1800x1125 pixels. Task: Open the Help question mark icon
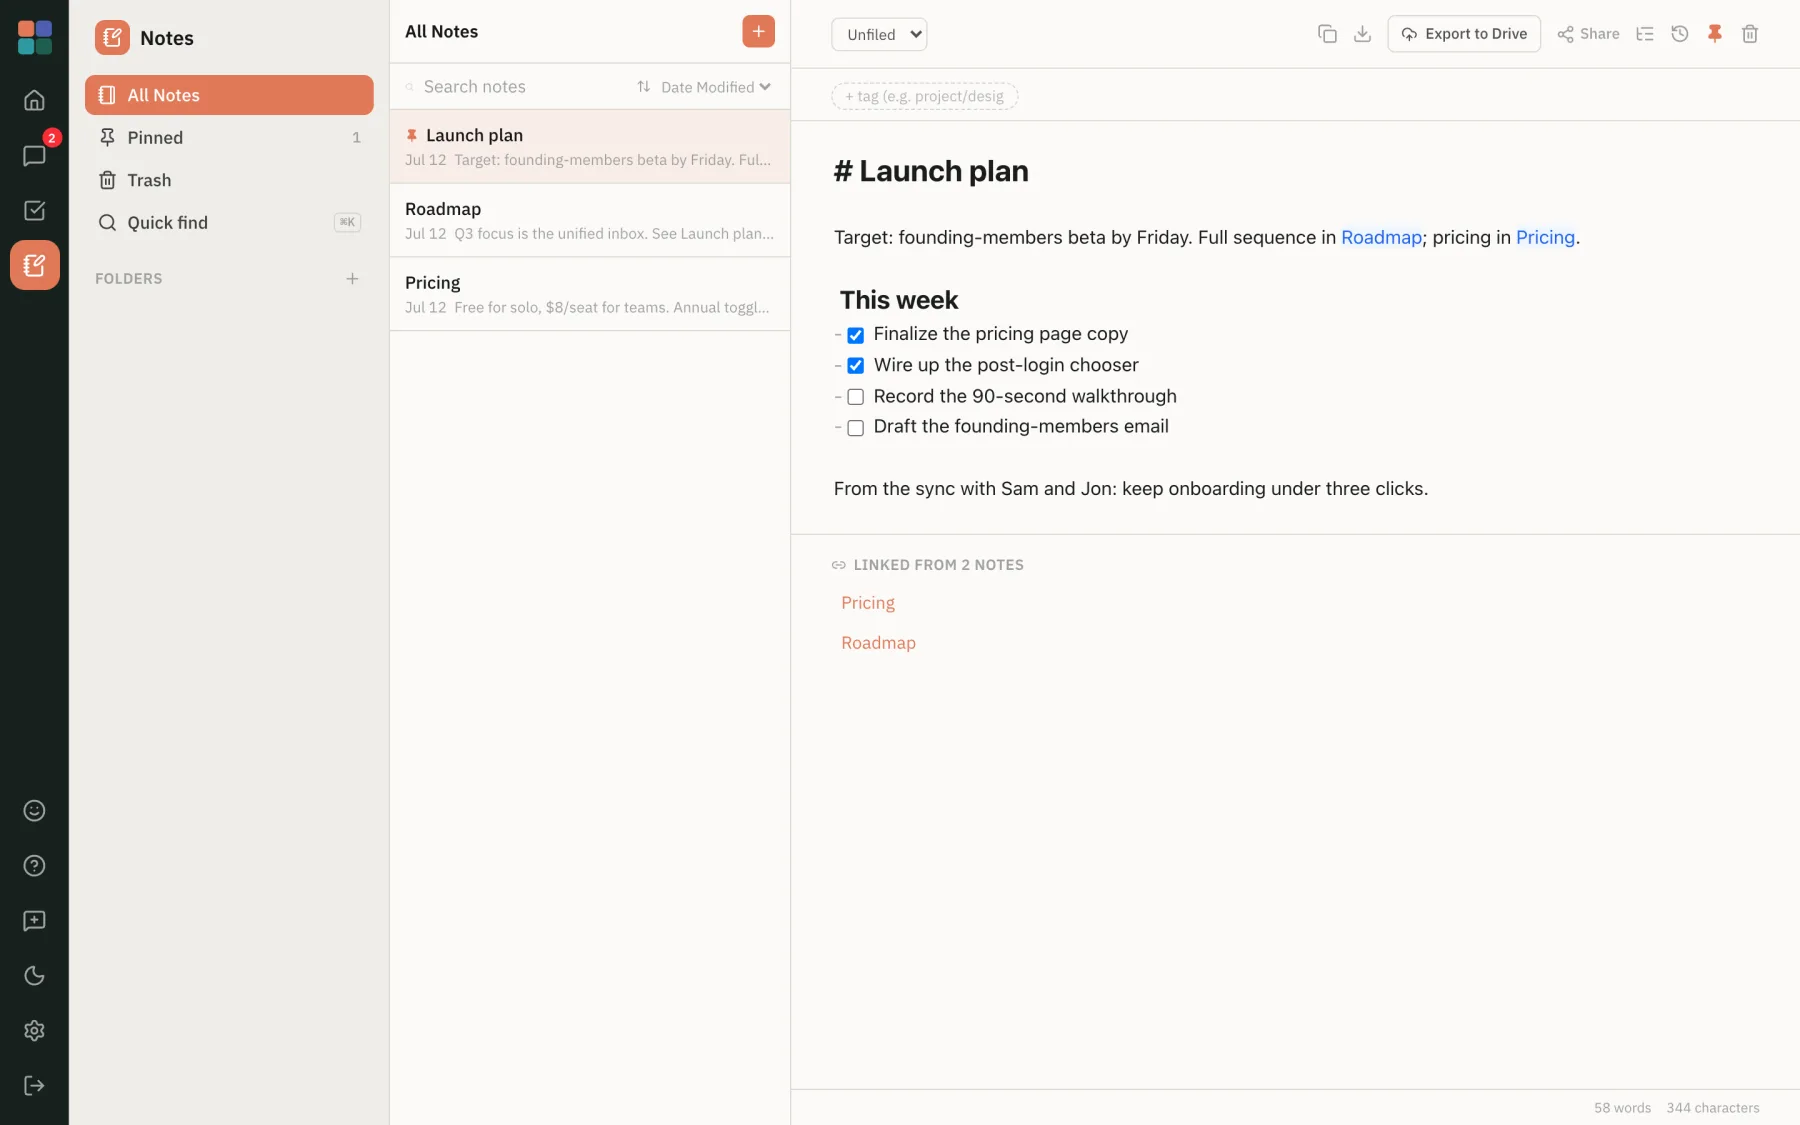click(34, 865)
